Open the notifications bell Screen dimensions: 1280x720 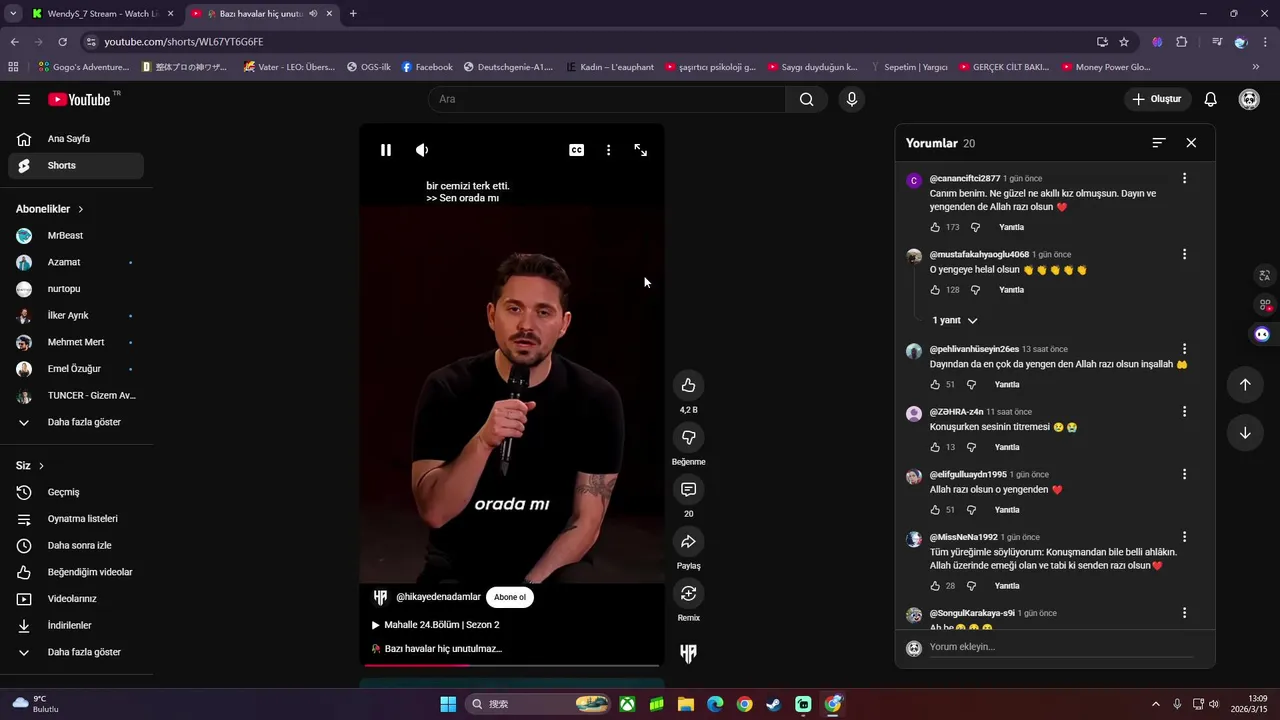(1210, 99)
